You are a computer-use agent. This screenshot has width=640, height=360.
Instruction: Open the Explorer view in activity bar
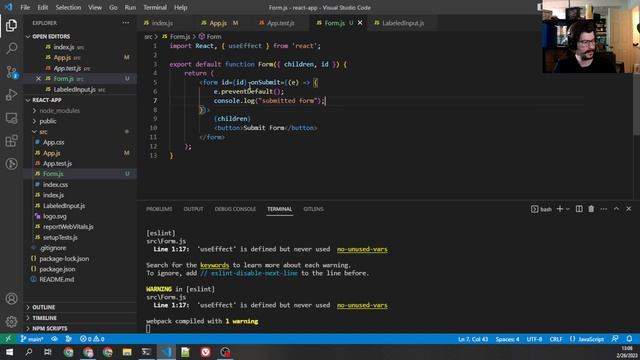11,25
